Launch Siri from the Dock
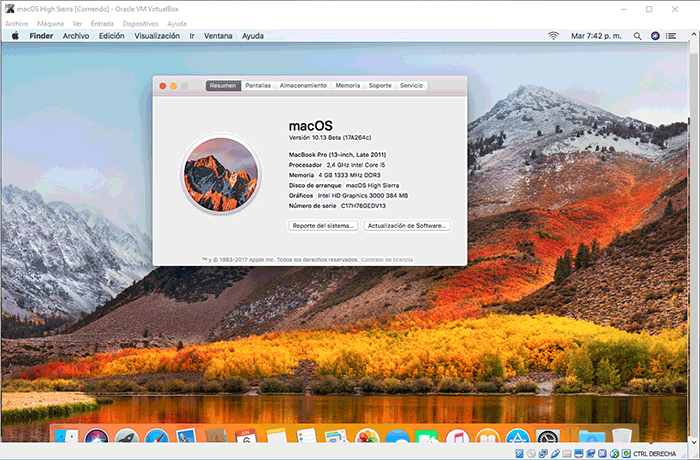This screenshot has height=460, width=700. tap(96, 436)
